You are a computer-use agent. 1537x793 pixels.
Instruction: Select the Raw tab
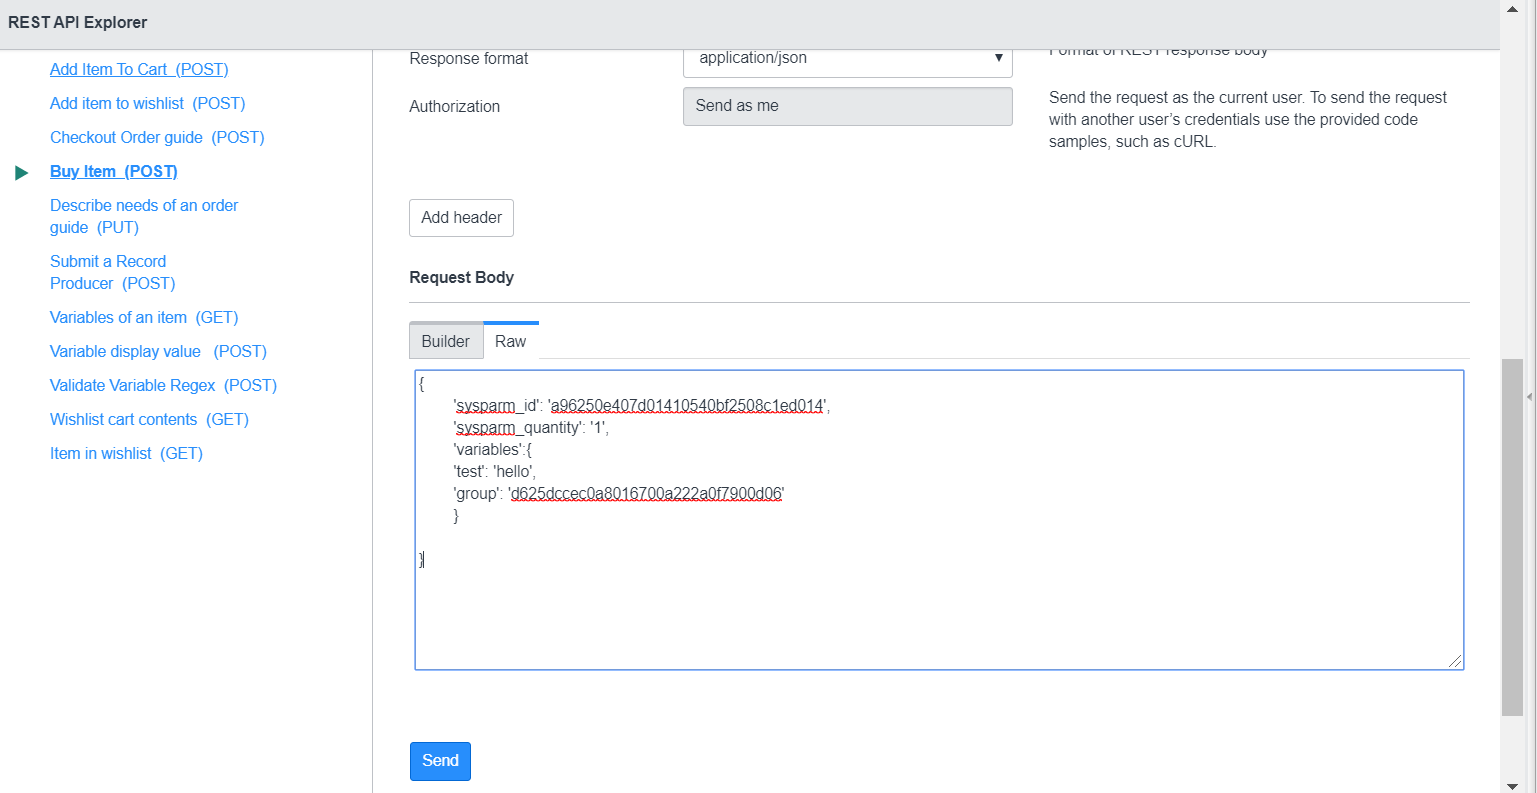tap(511, 340)
